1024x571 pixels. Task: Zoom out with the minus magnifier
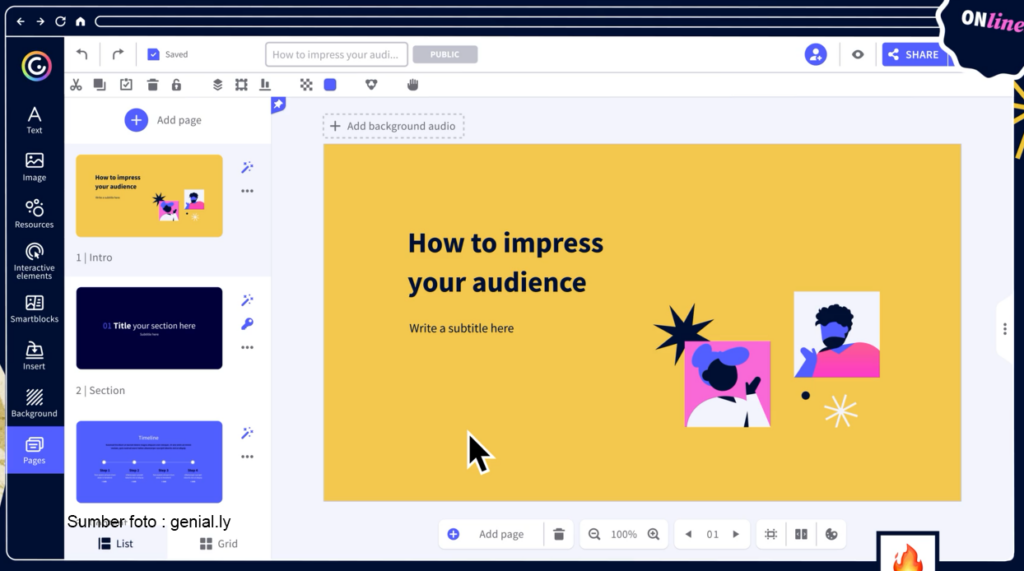point(594,534)
